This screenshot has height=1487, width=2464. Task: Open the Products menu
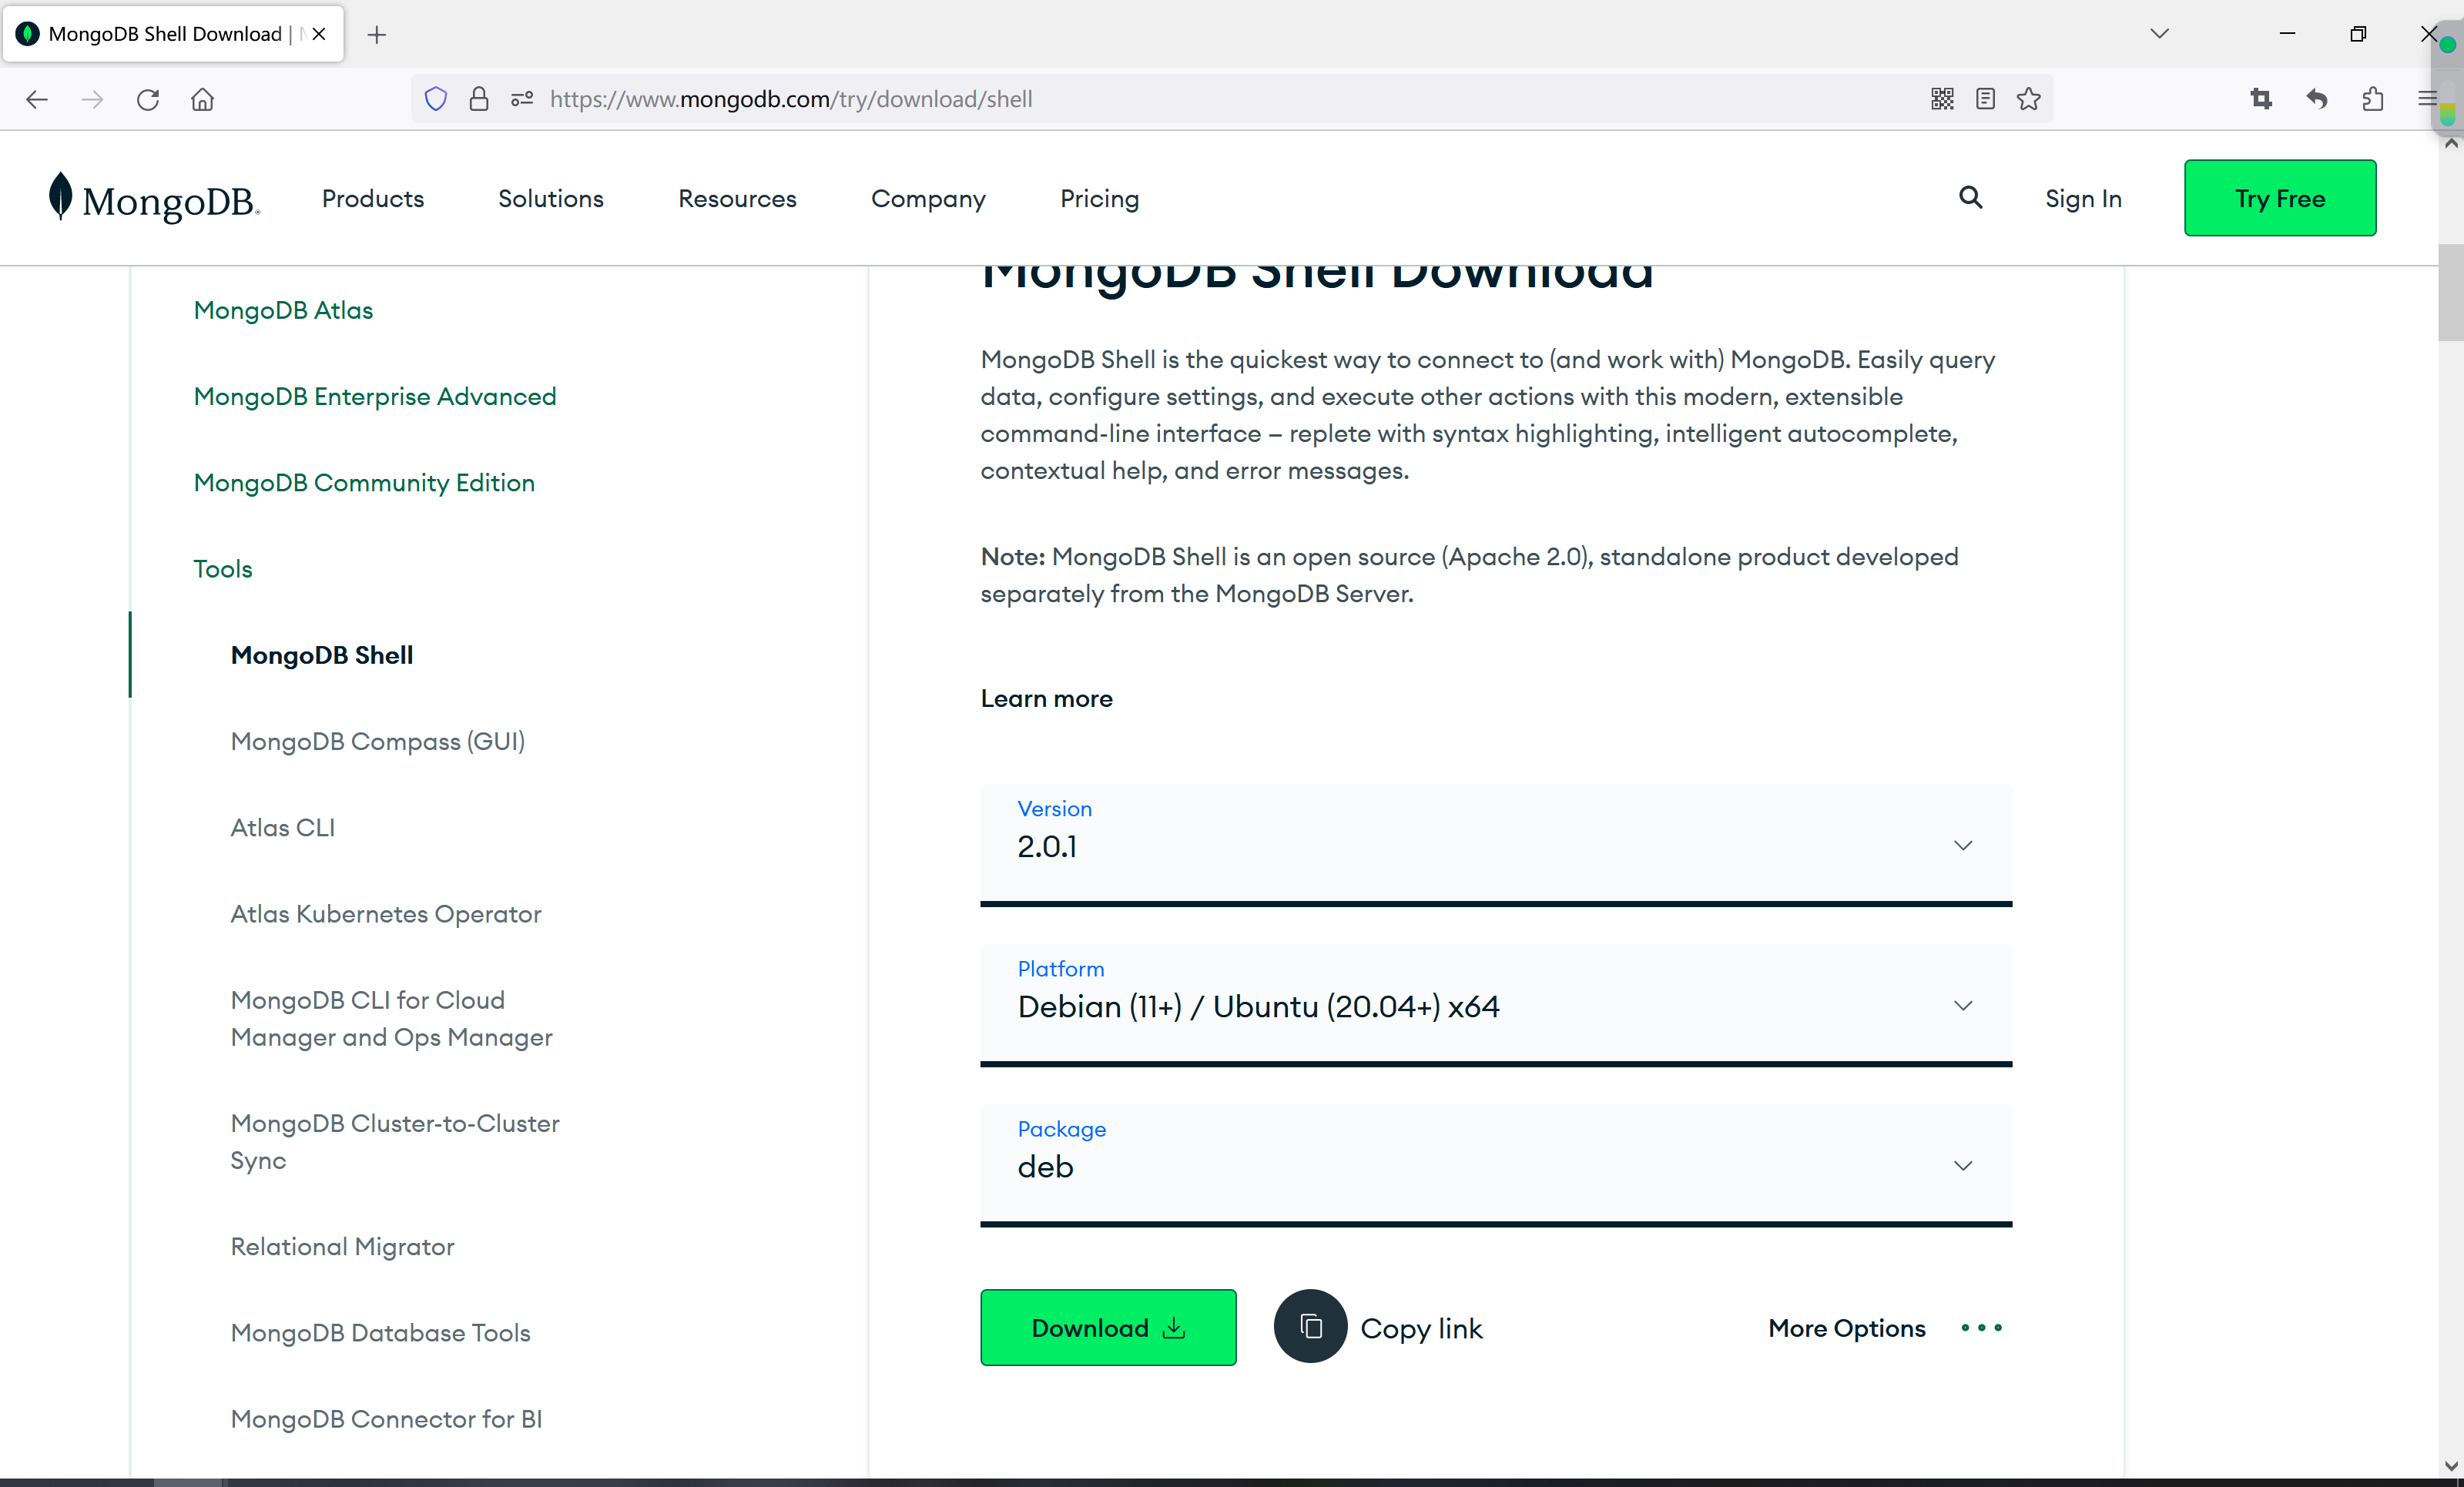373,198
